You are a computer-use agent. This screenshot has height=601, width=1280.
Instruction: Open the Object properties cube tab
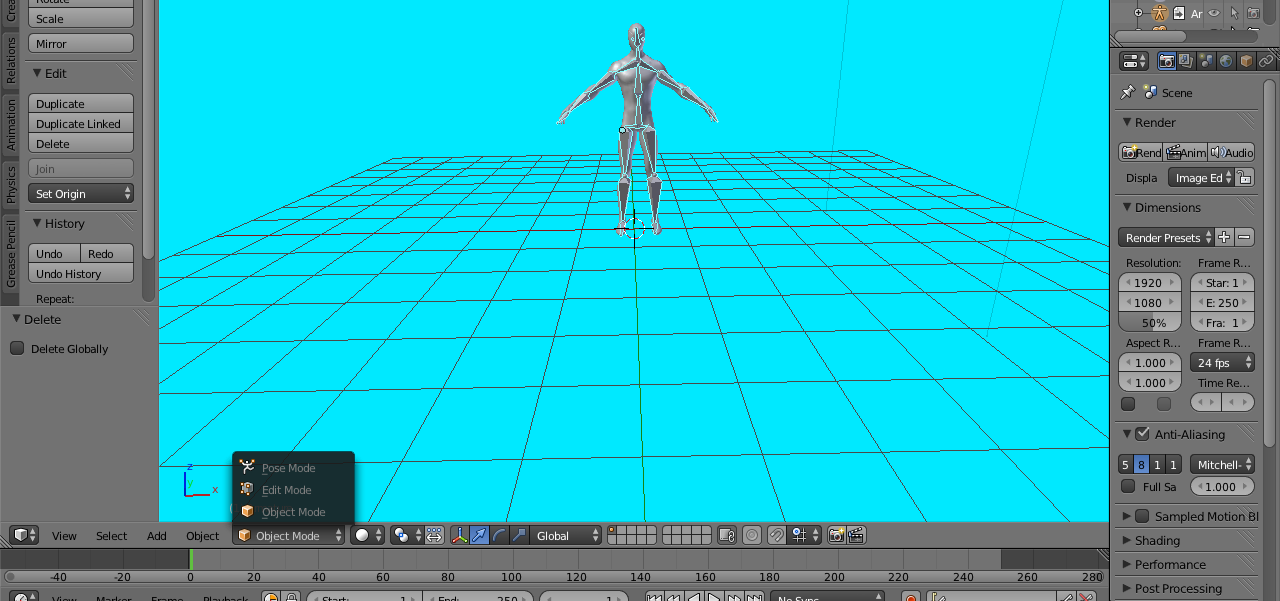[x=1246, y=61]
